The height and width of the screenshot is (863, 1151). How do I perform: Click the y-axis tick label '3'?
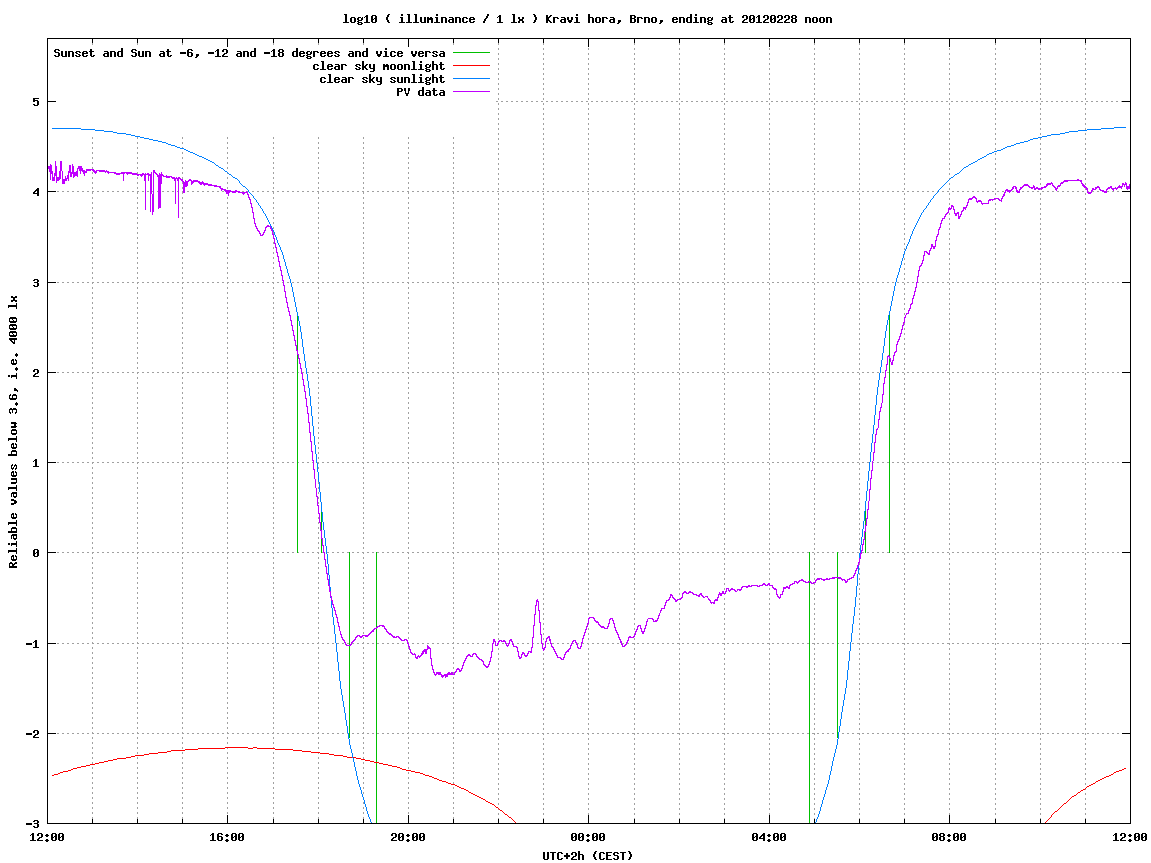[36, 283]
